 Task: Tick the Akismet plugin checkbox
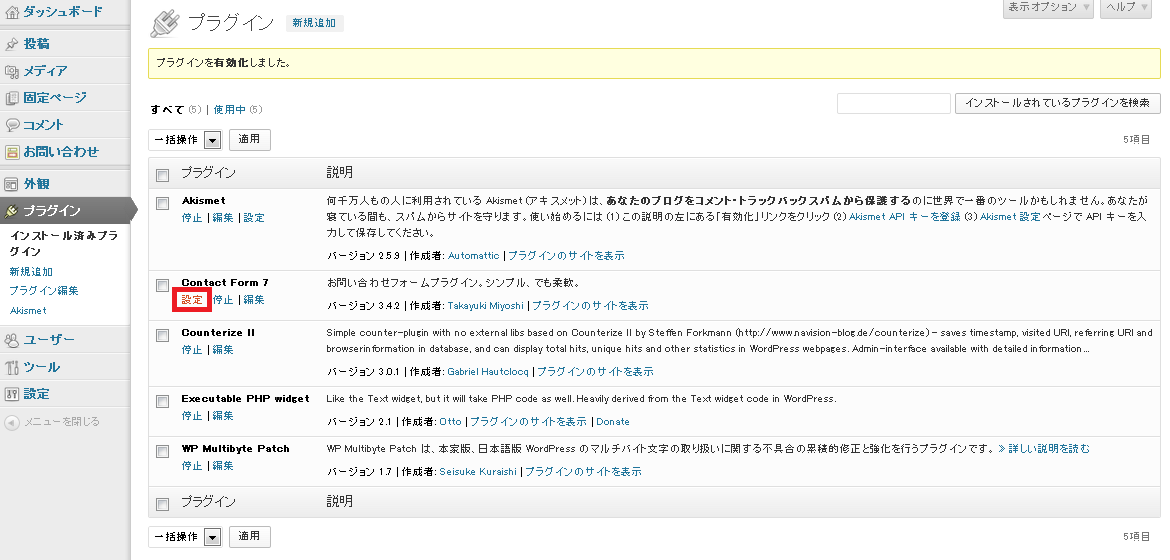pos(163,203)
